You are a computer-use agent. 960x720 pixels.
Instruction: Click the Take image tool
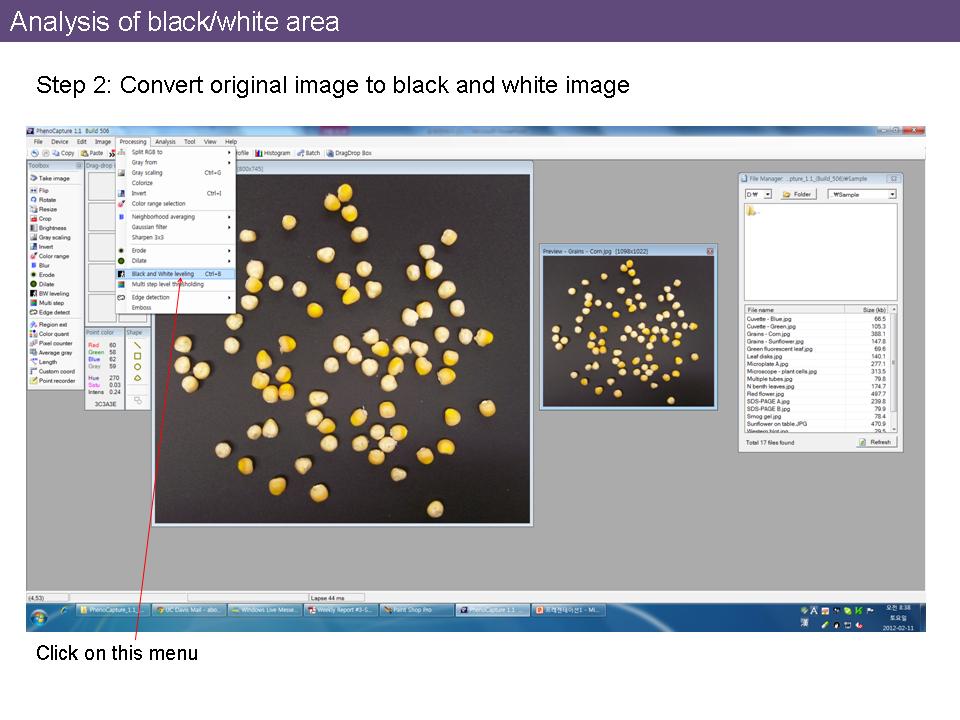(54, 178)
